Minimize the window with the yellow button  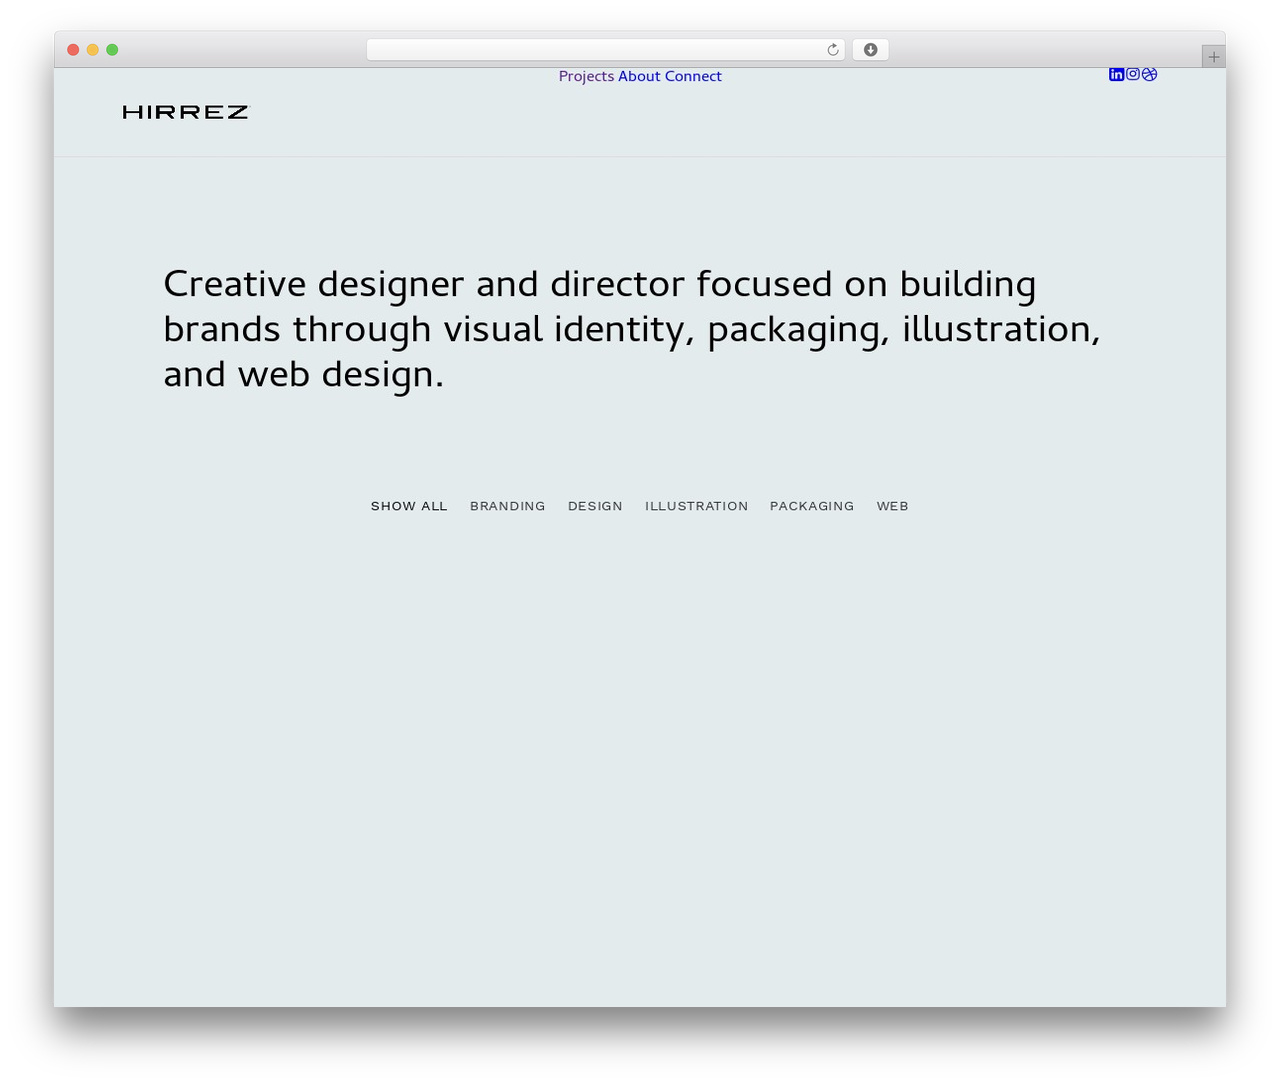tap(92, 50)
